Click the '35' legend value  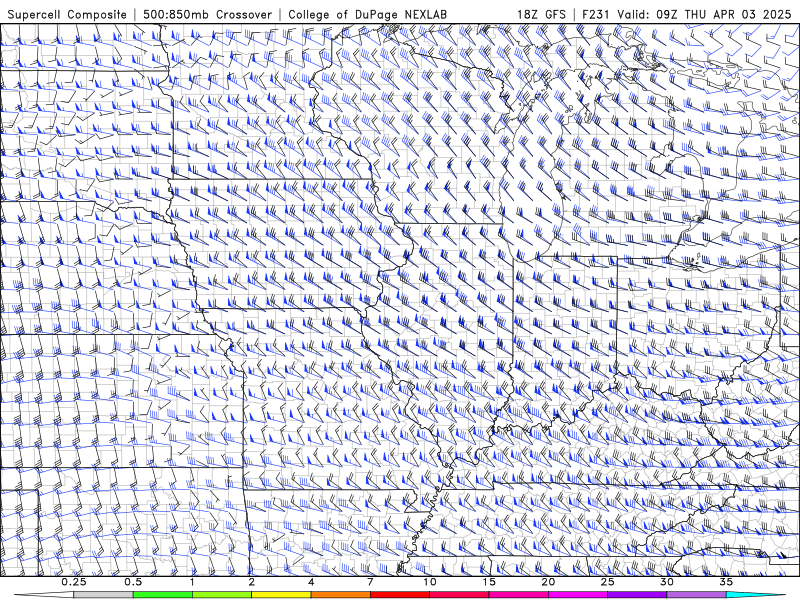726,582
